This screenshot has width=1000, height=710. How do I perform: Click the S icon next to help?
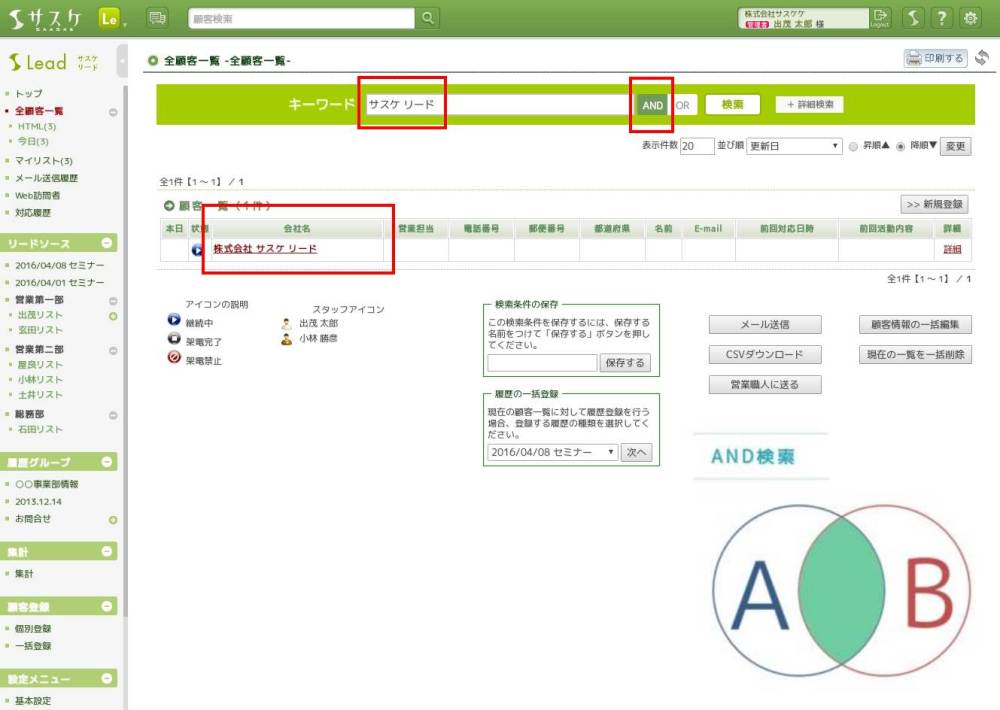913,18
